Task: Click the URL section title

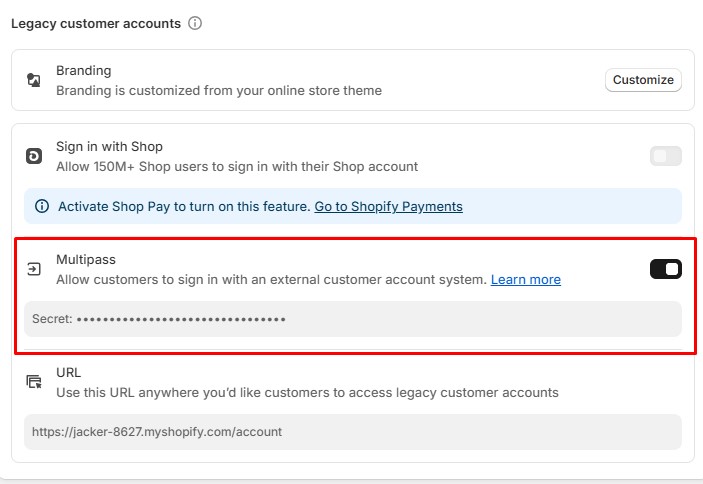Action: coord(68,373)
